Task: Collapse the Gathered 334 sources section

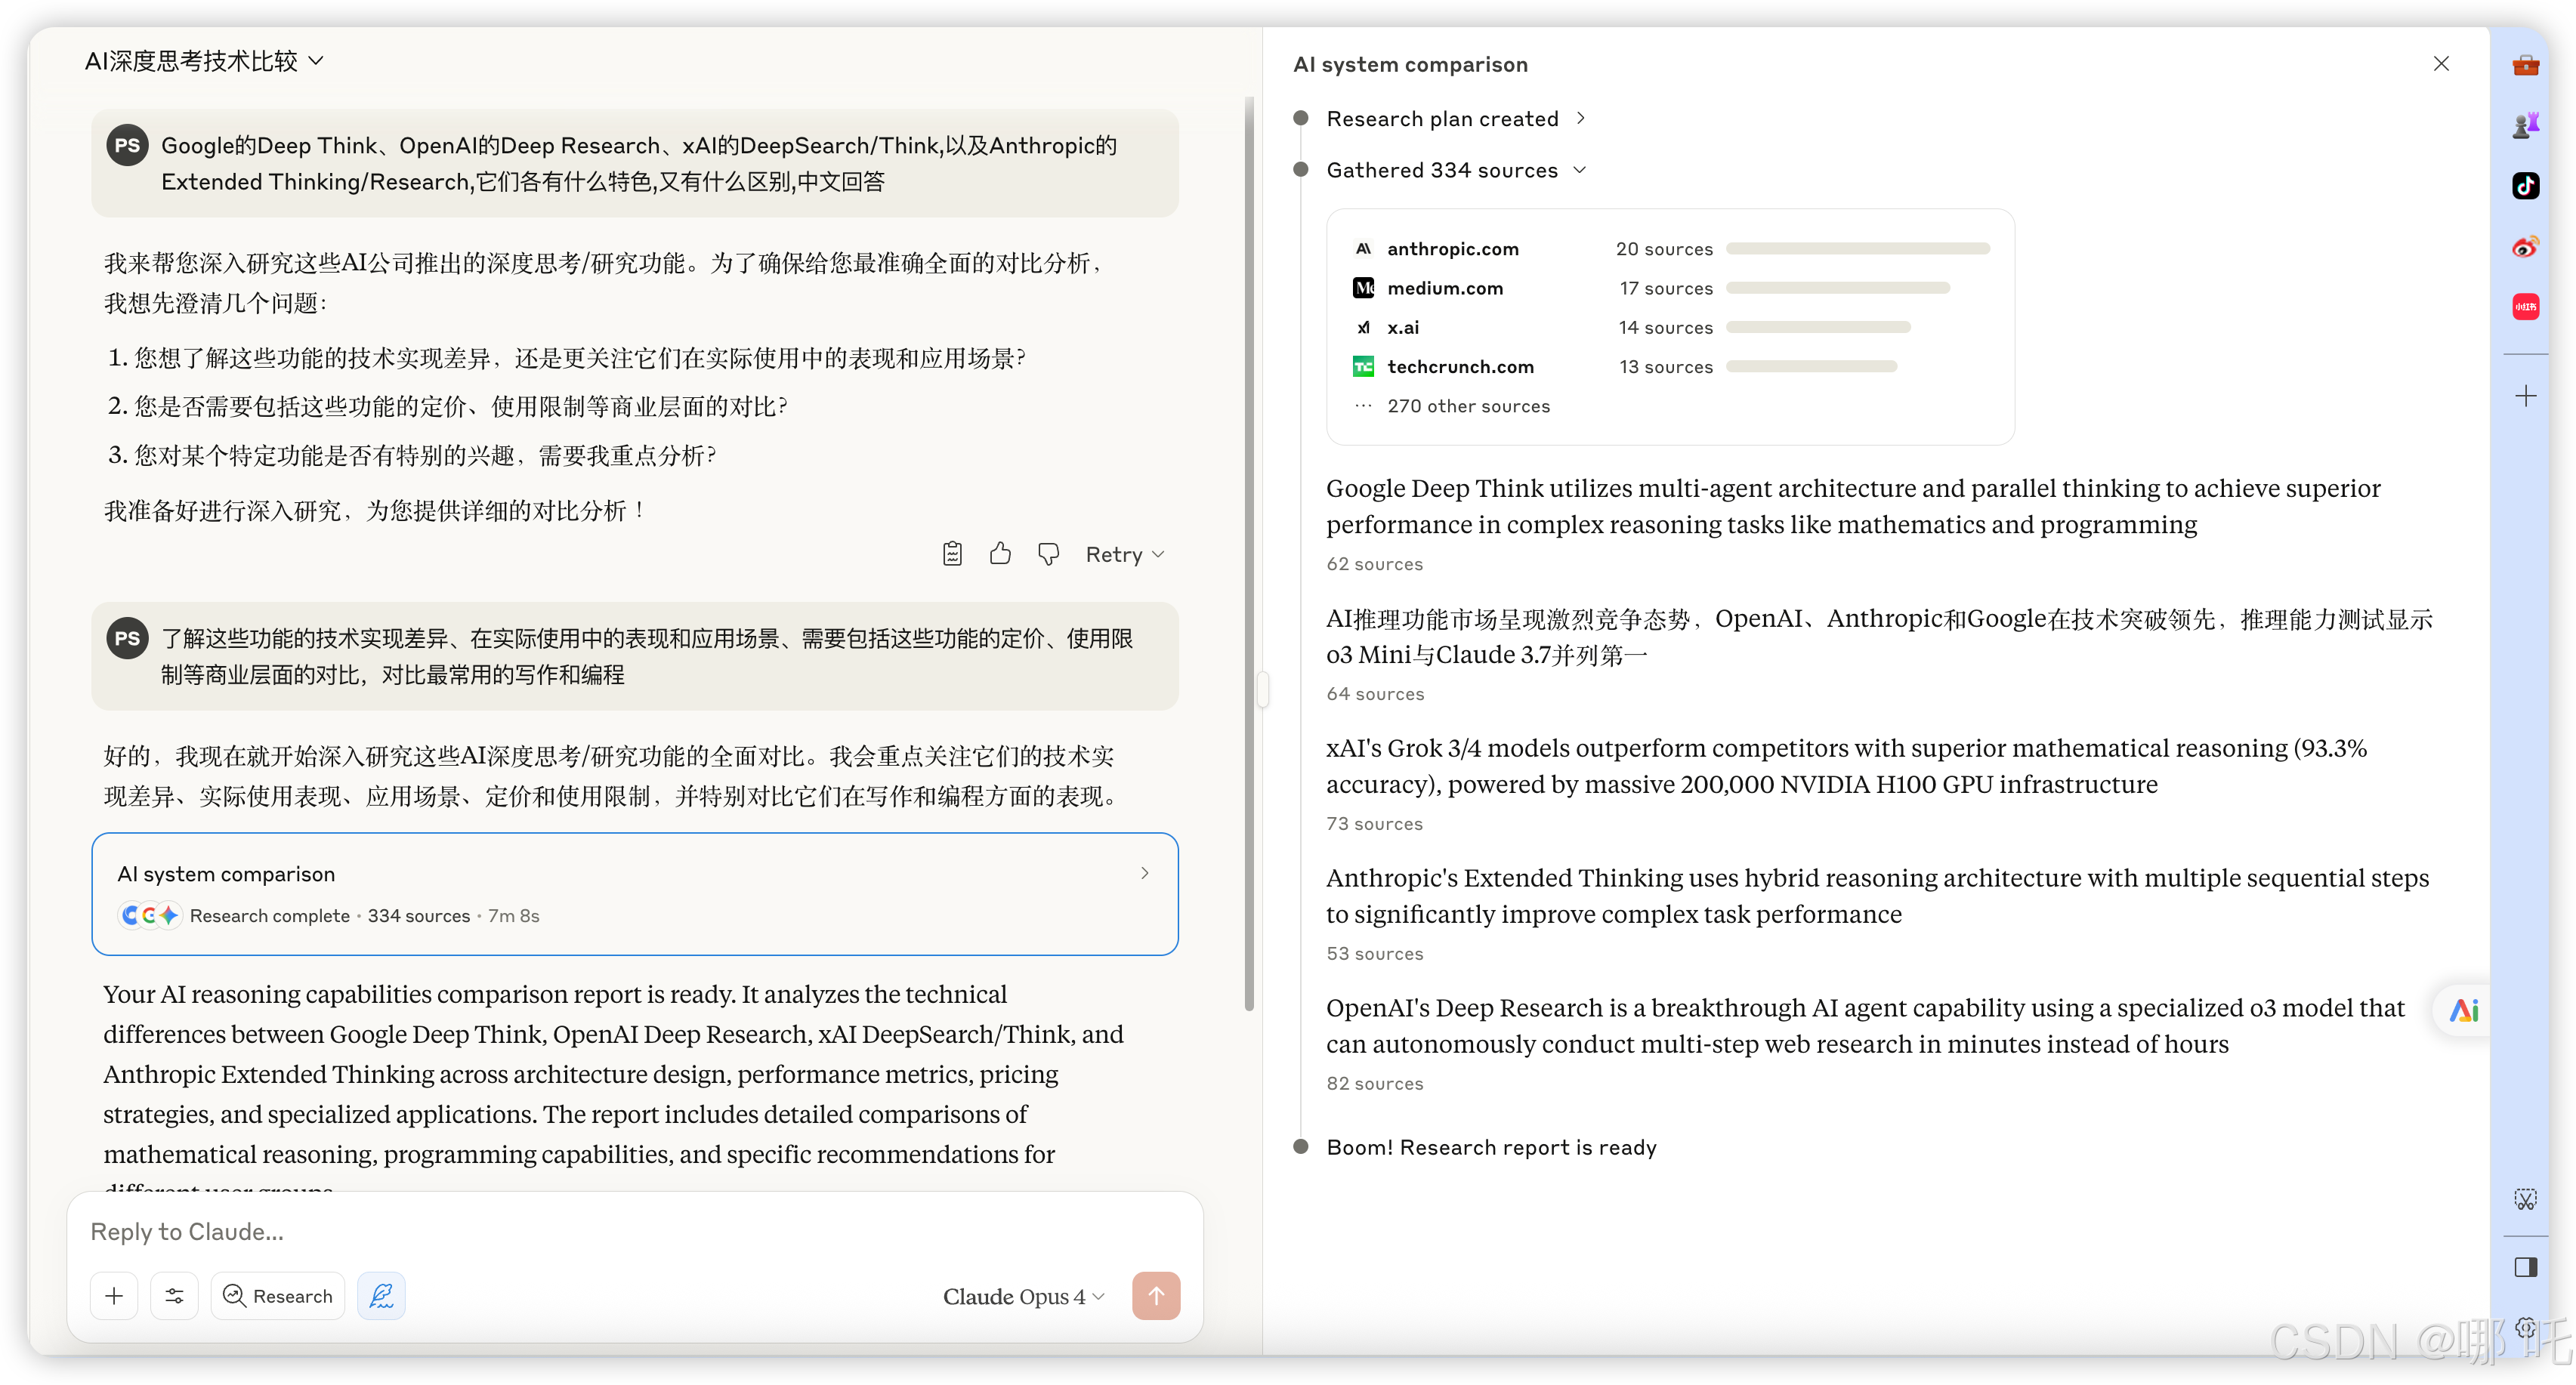Action: [x=1456, y=170]
